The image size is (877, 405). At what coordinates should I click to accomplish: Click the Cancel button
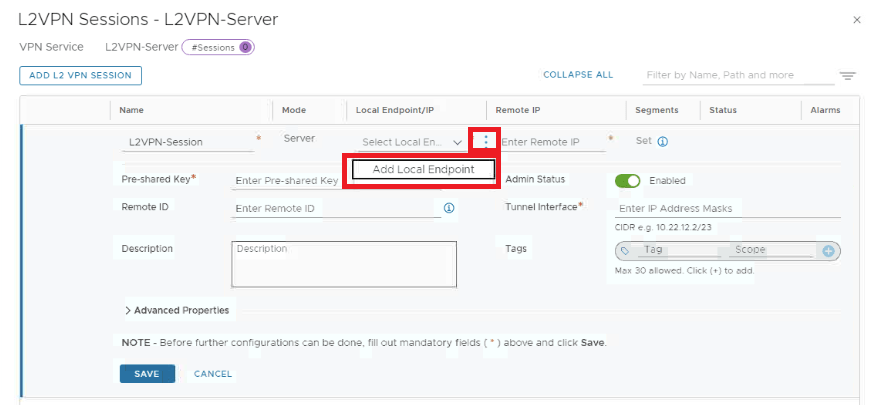pyautogui.click(x=213, y=374)
